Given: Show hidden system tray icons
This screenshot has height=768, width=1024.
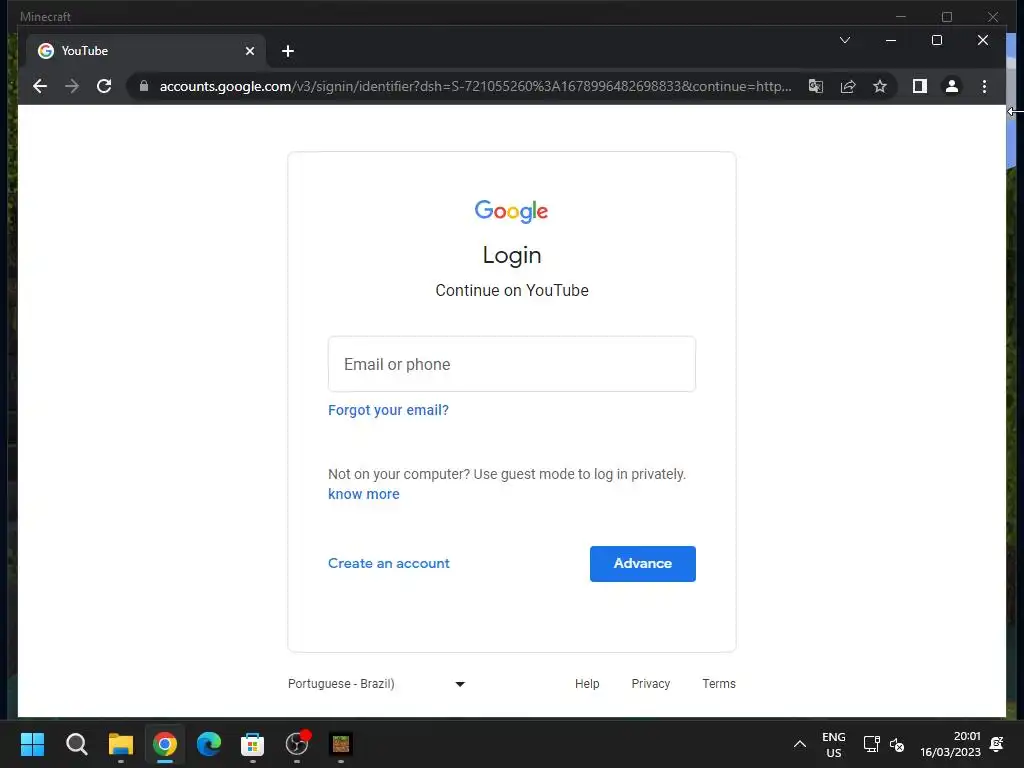Looking at the screenshot, I should pos(799,744).
